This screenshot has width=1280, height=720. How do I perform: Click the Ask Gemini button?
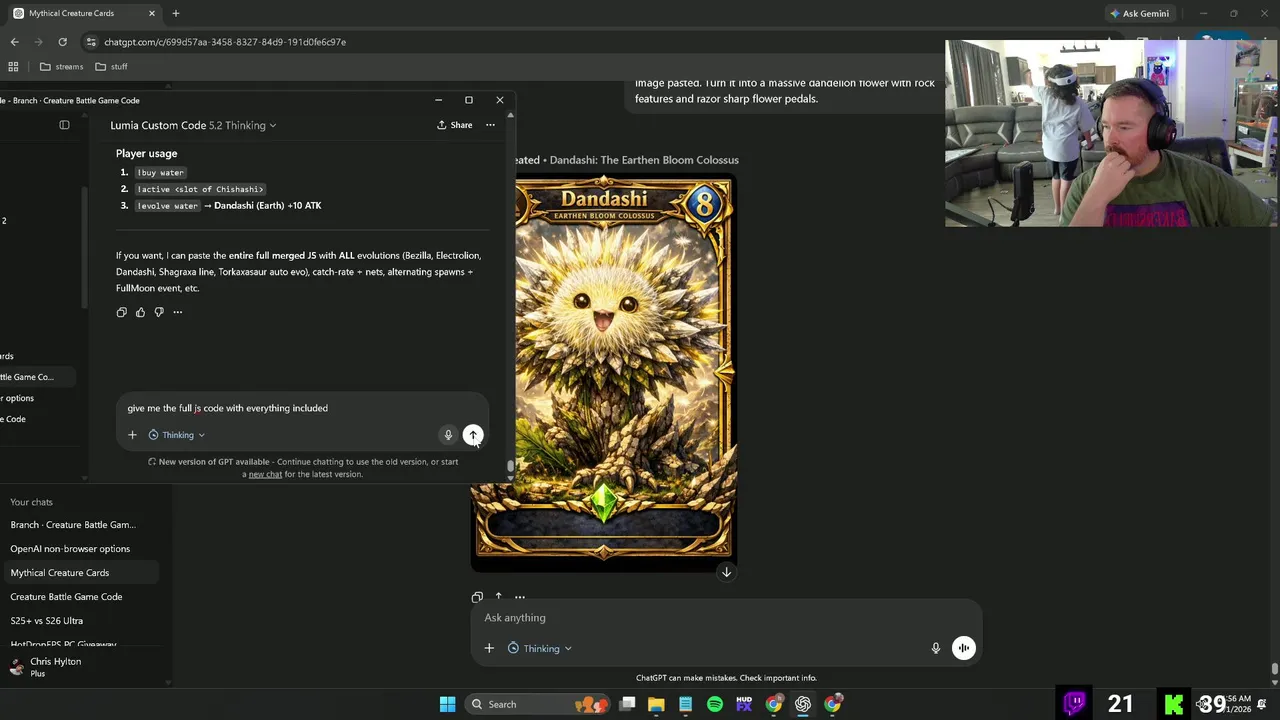pyautogui.click(x=1139, y=14)
